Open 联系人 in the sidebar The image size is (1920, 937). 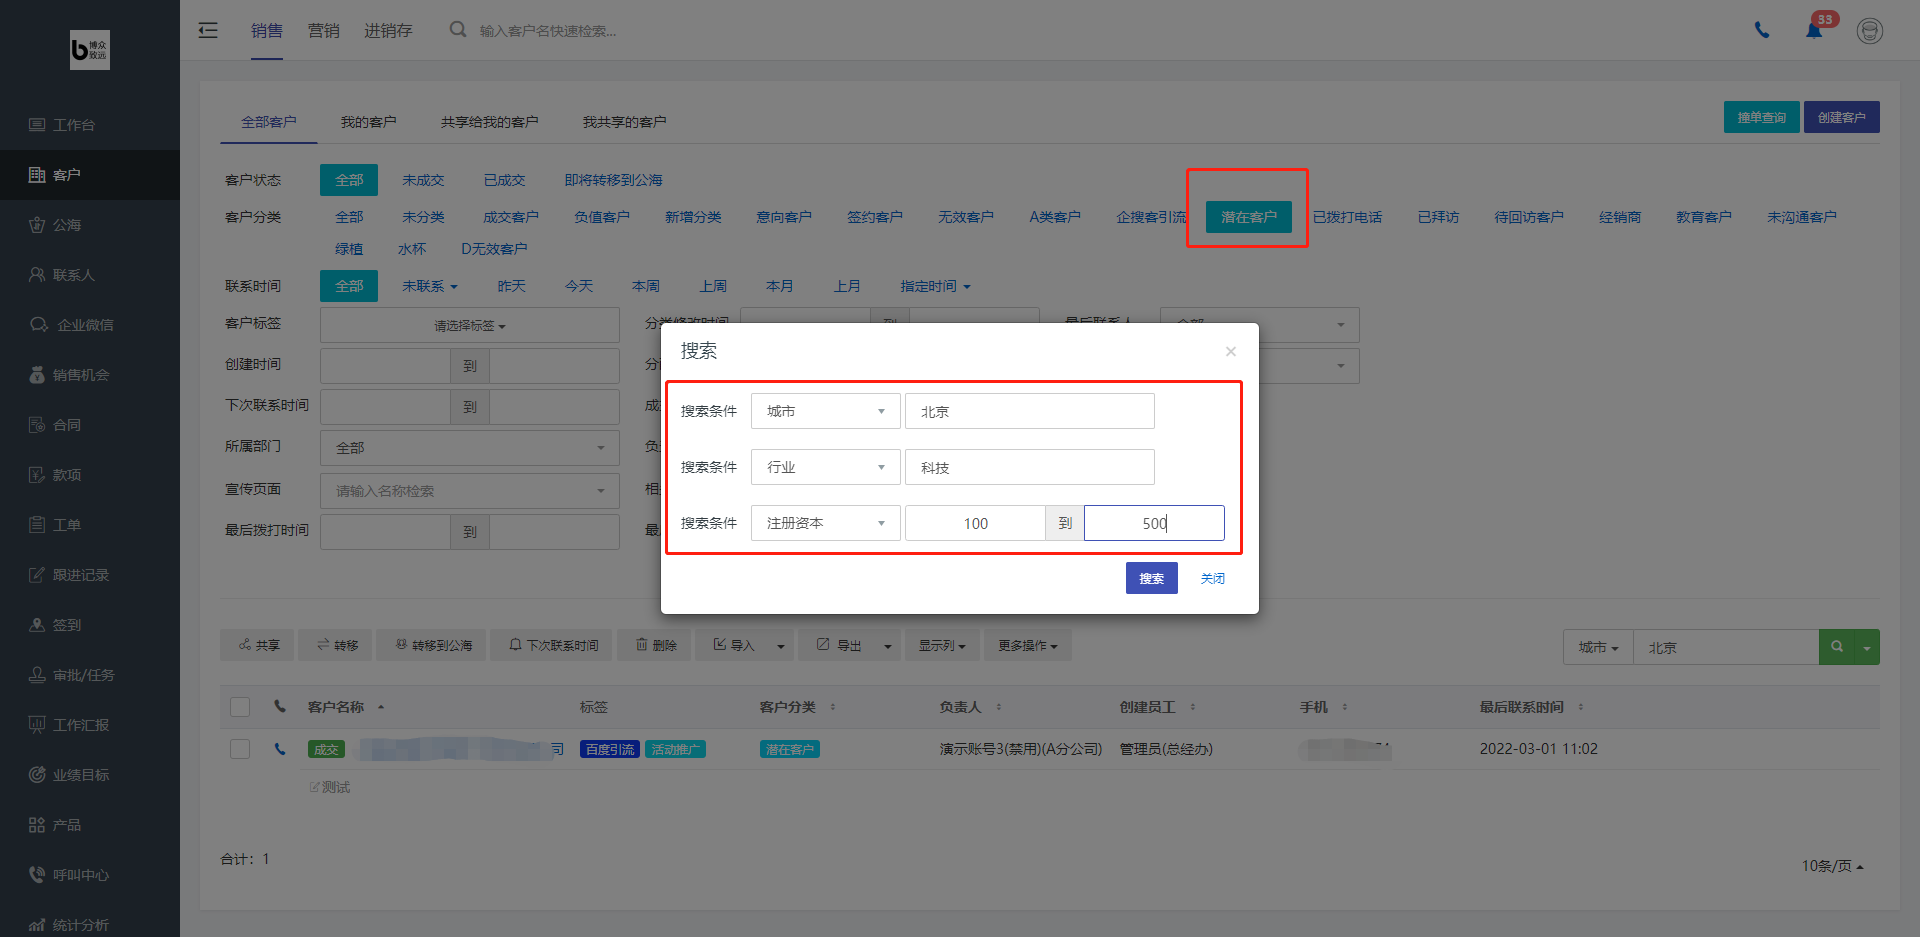90,275
